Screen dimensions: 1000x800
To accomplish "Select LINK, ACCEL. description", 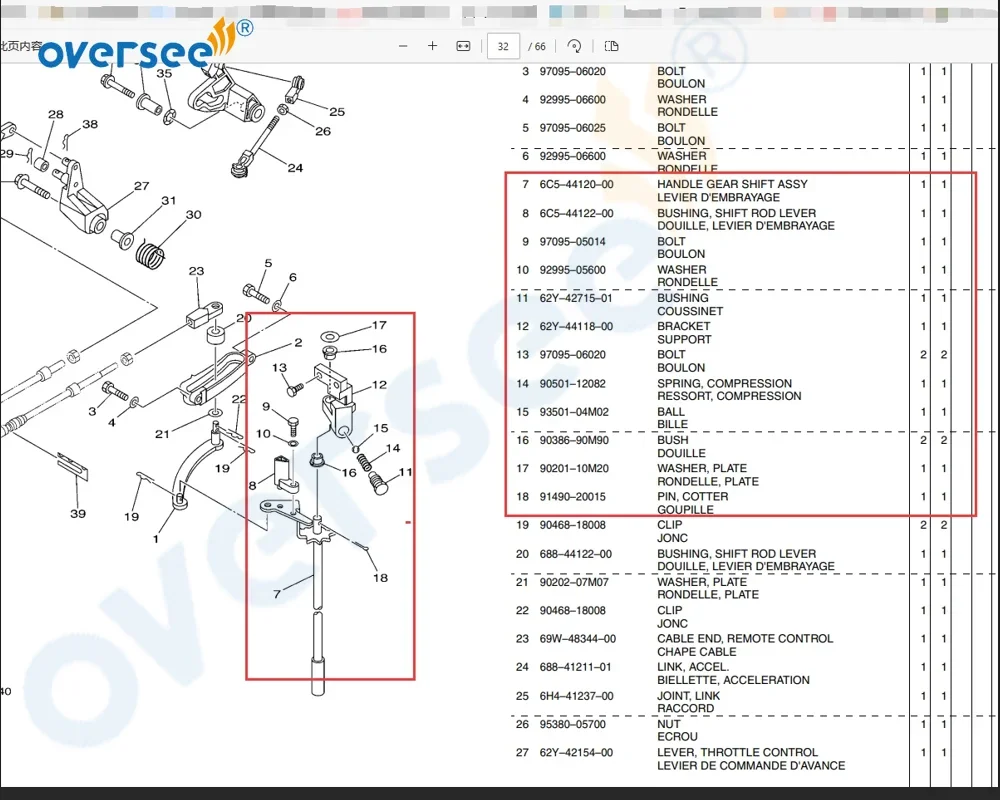I will (x=693, y=667).
